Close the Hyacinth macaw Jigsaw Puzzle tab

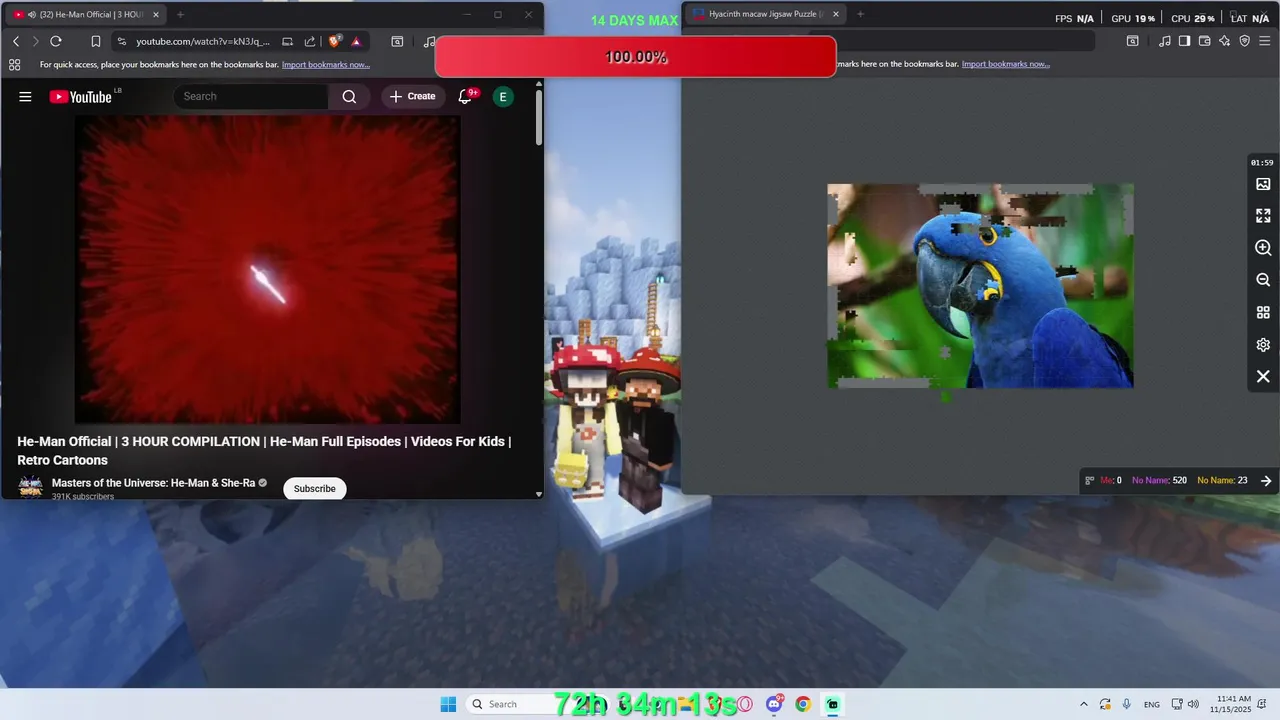tap(835, 15)
